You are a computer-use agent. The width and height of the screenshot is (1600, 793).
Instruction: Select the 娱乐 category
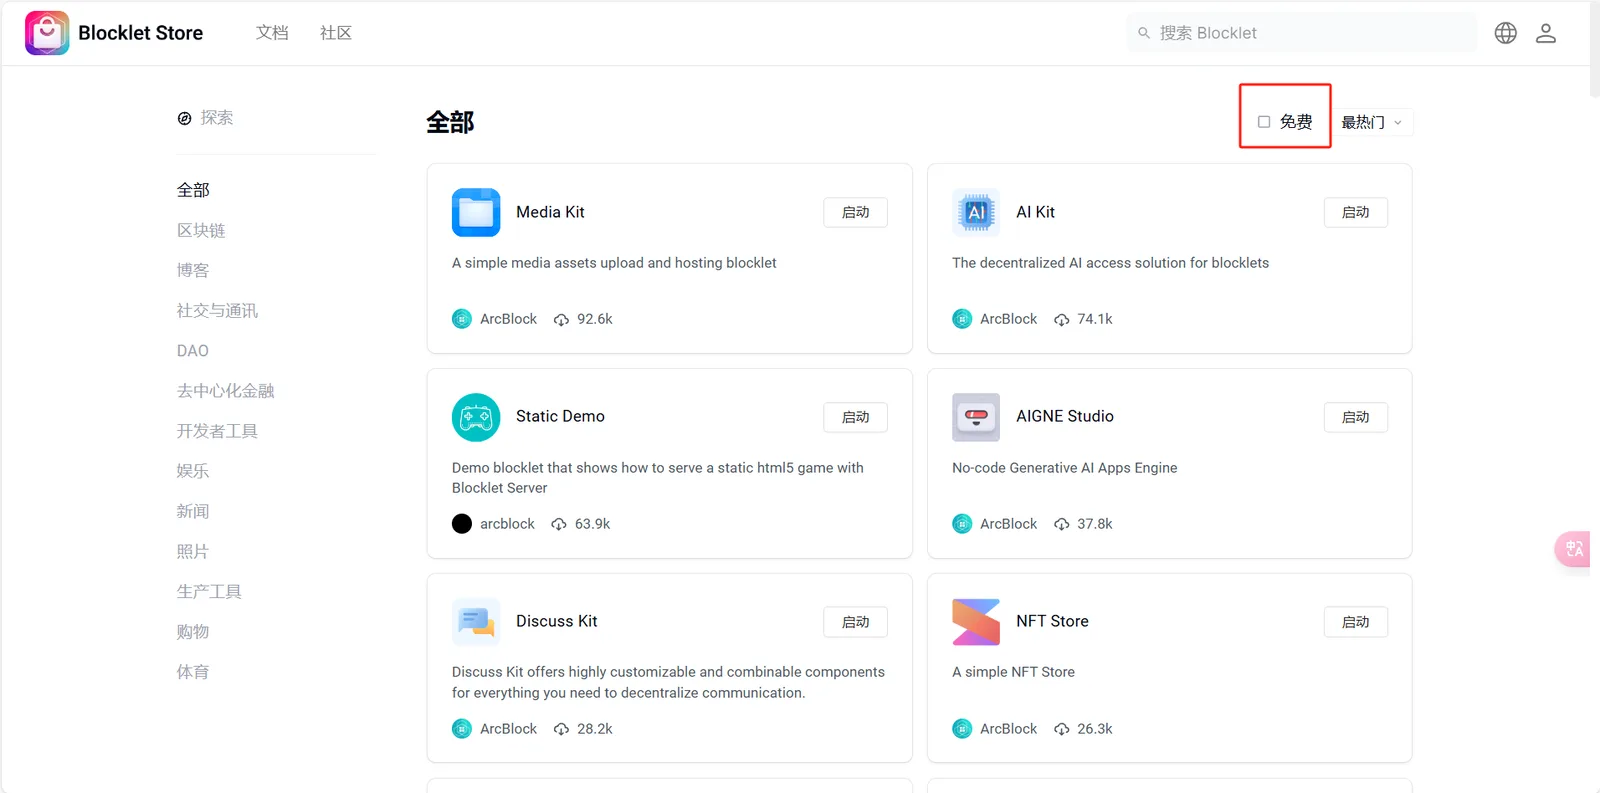(193, 471)
